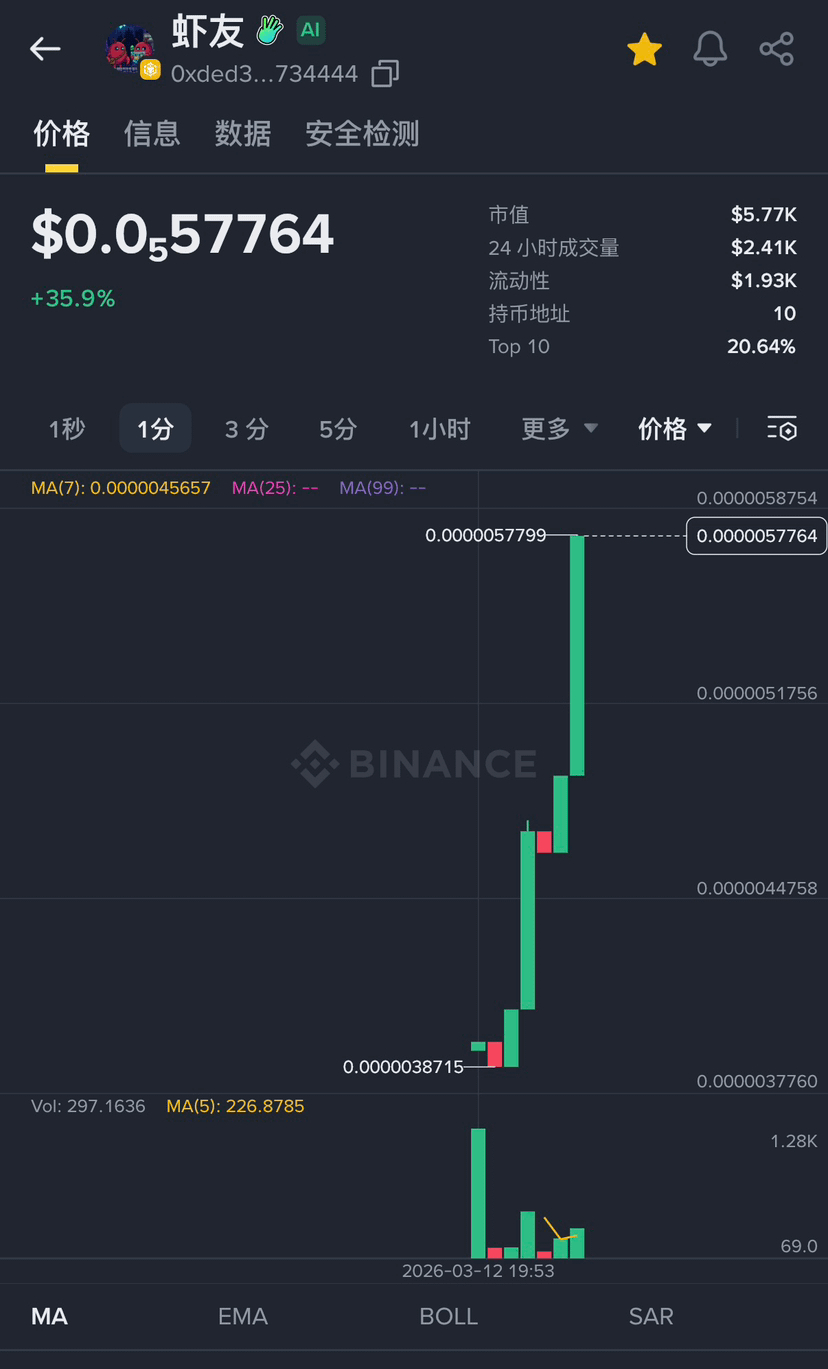
Task: Switch to the 信息 tab
Action: pyautogui.click(x=152, y=134)
